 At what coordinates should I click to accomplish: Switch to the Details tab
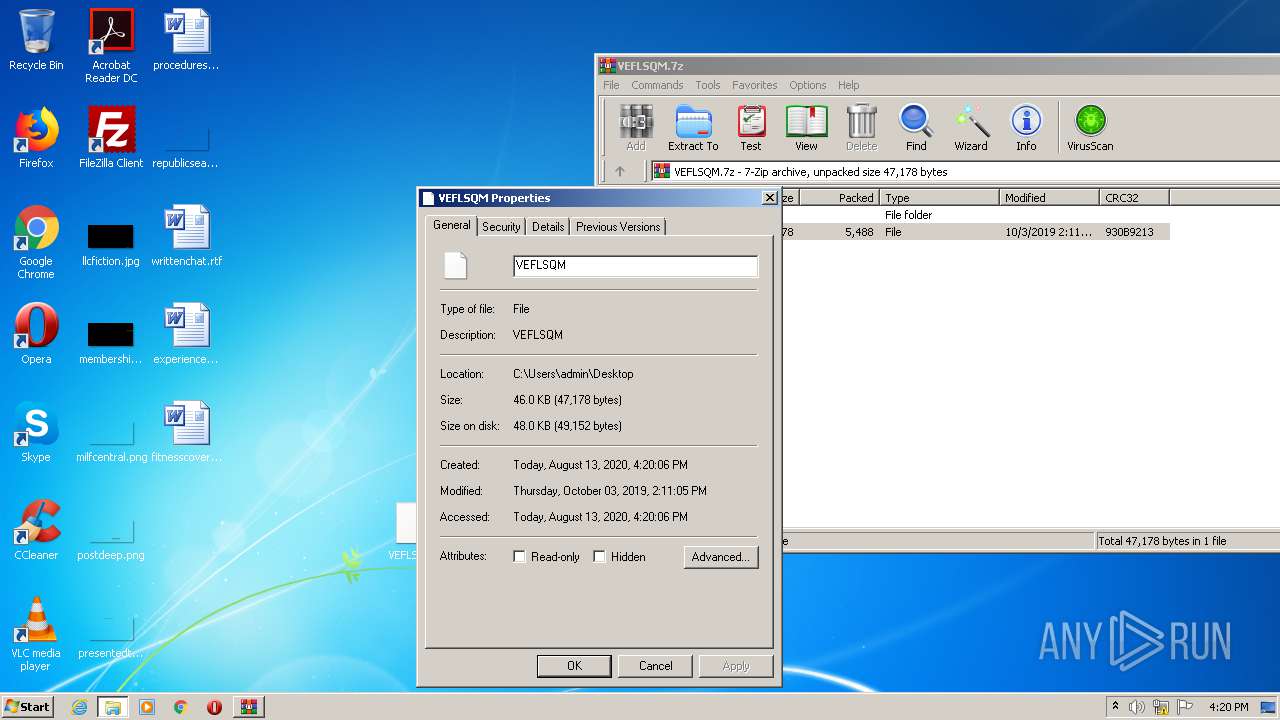[x=548, y=227]
